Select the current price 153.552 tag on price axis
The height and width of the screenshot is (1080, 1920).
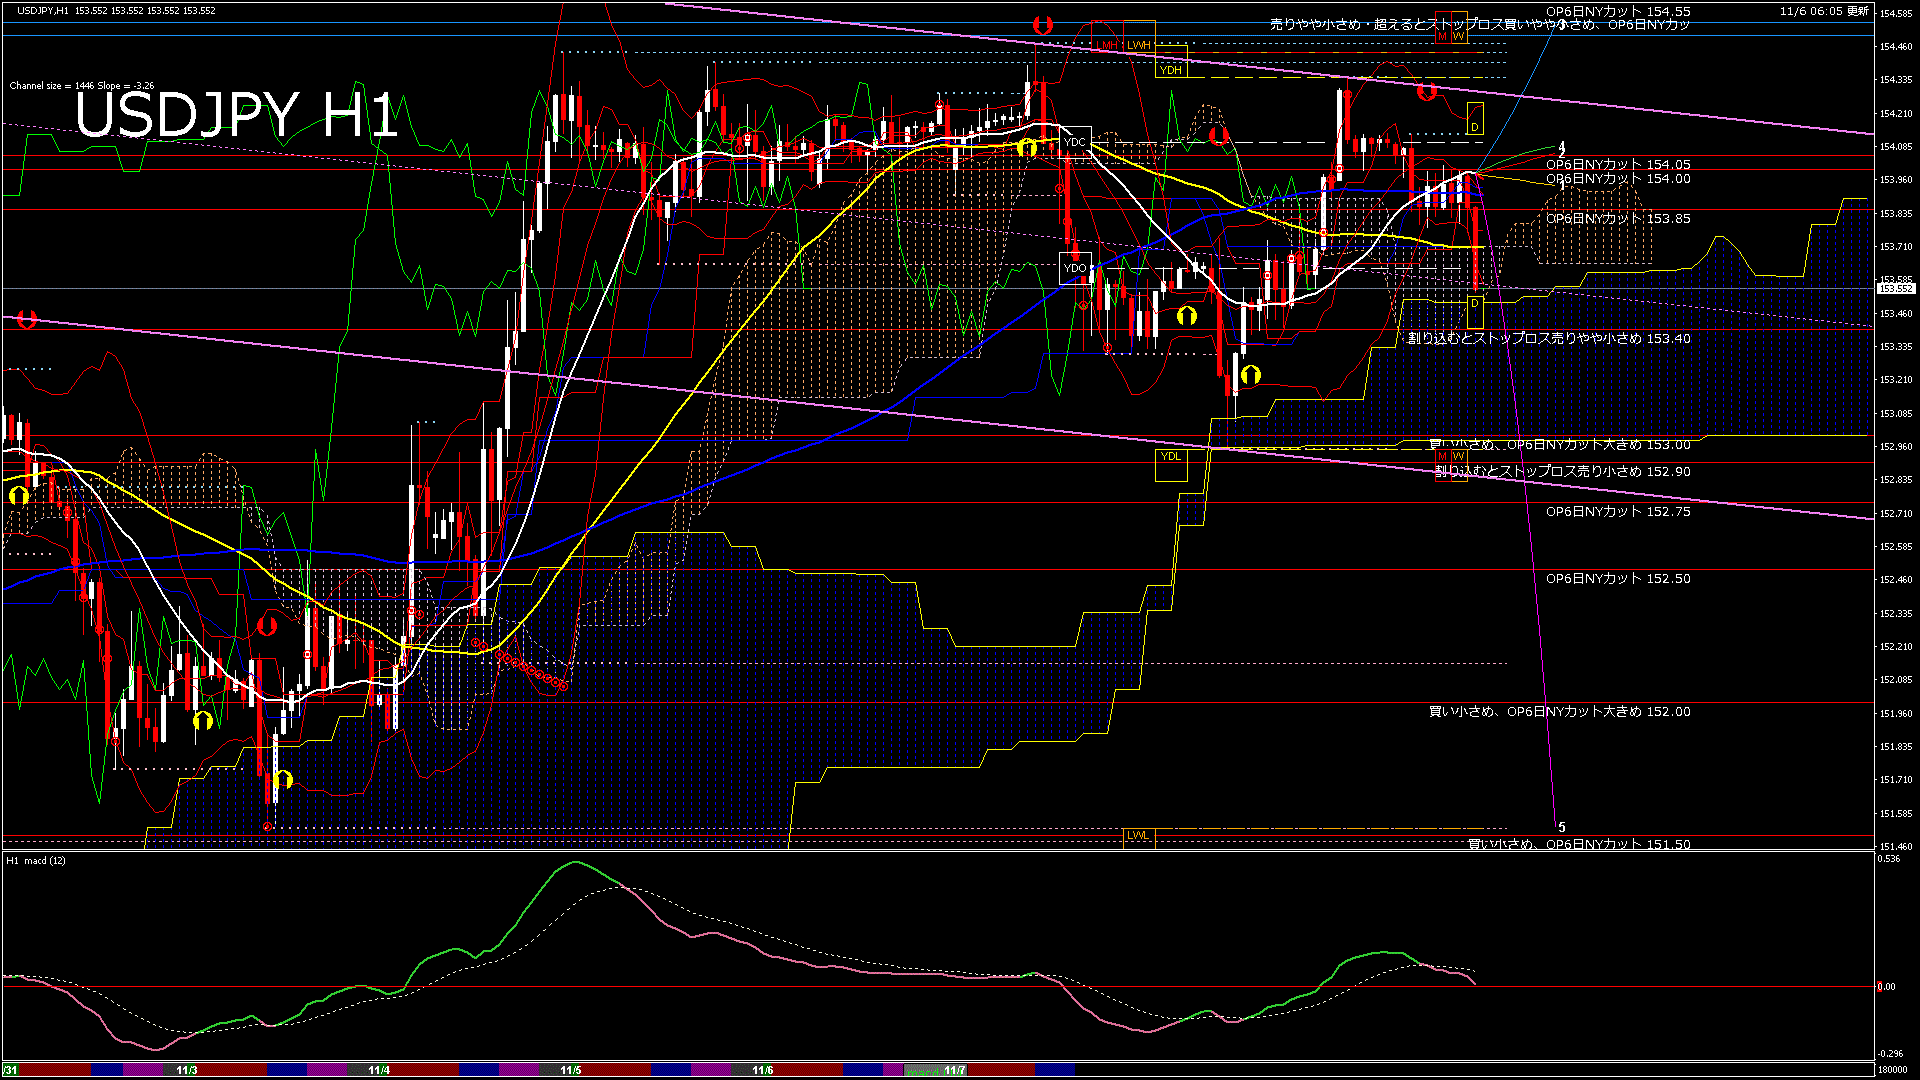point(1894,290)
